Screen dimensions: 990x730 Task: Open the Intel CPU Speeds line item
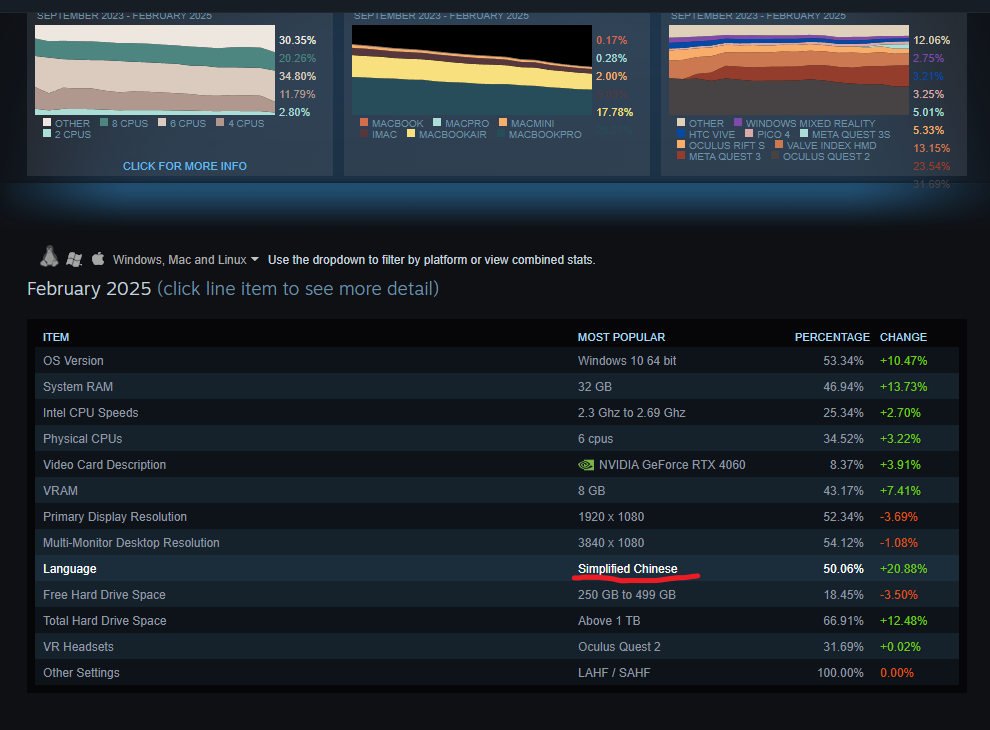(x=496, y=412)
